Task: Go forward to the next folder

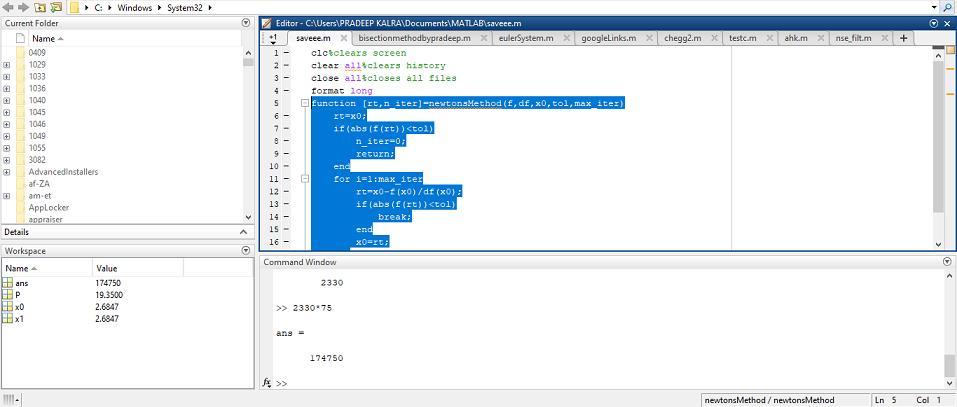Action: click(x=23, y=7)
